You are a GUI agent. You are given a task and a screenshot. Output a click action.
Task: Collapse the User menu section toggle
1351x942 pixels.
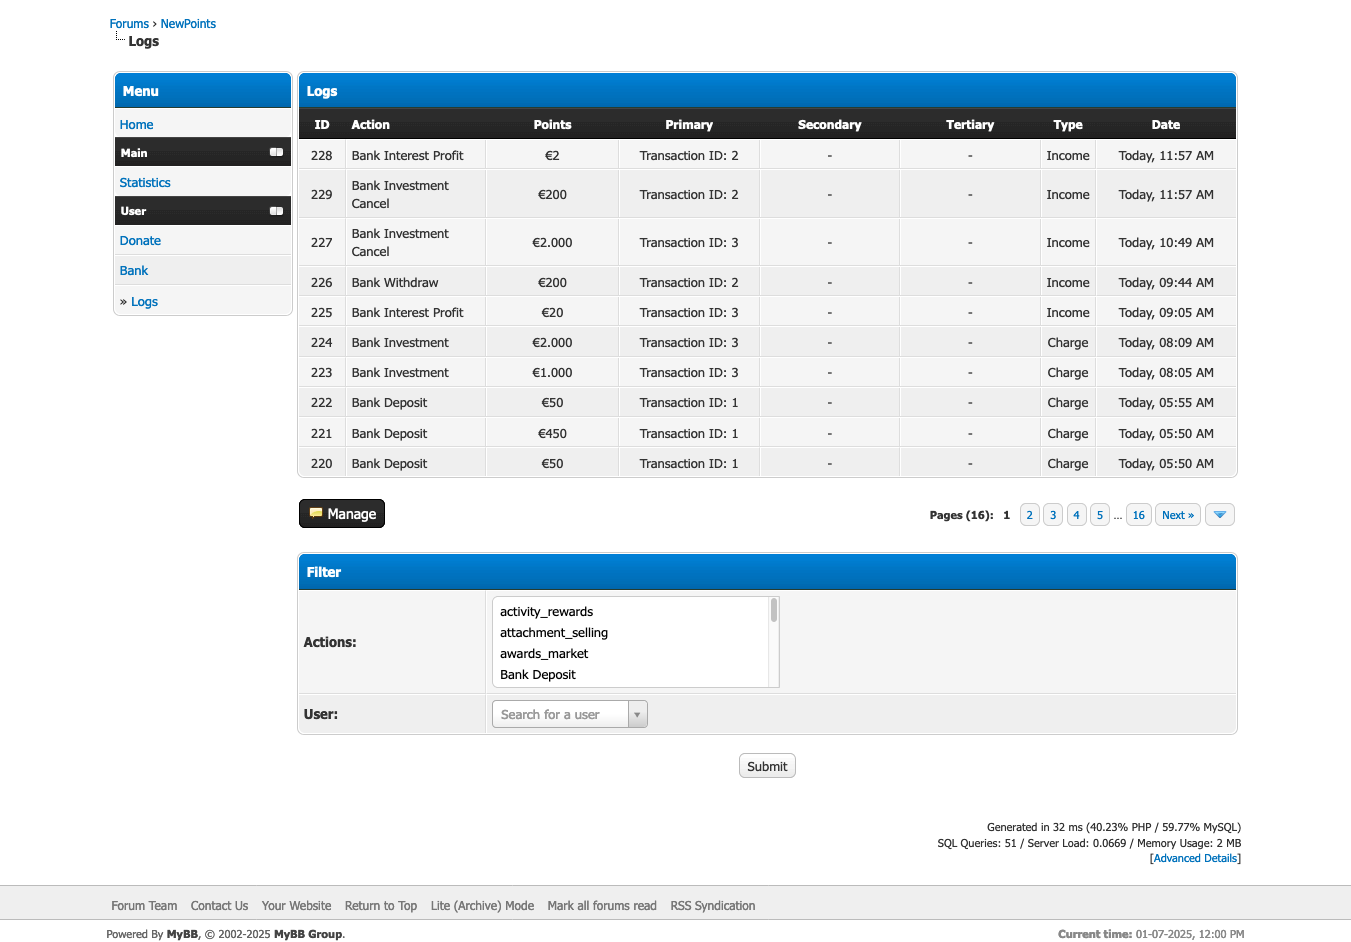(x=276, y=211)
